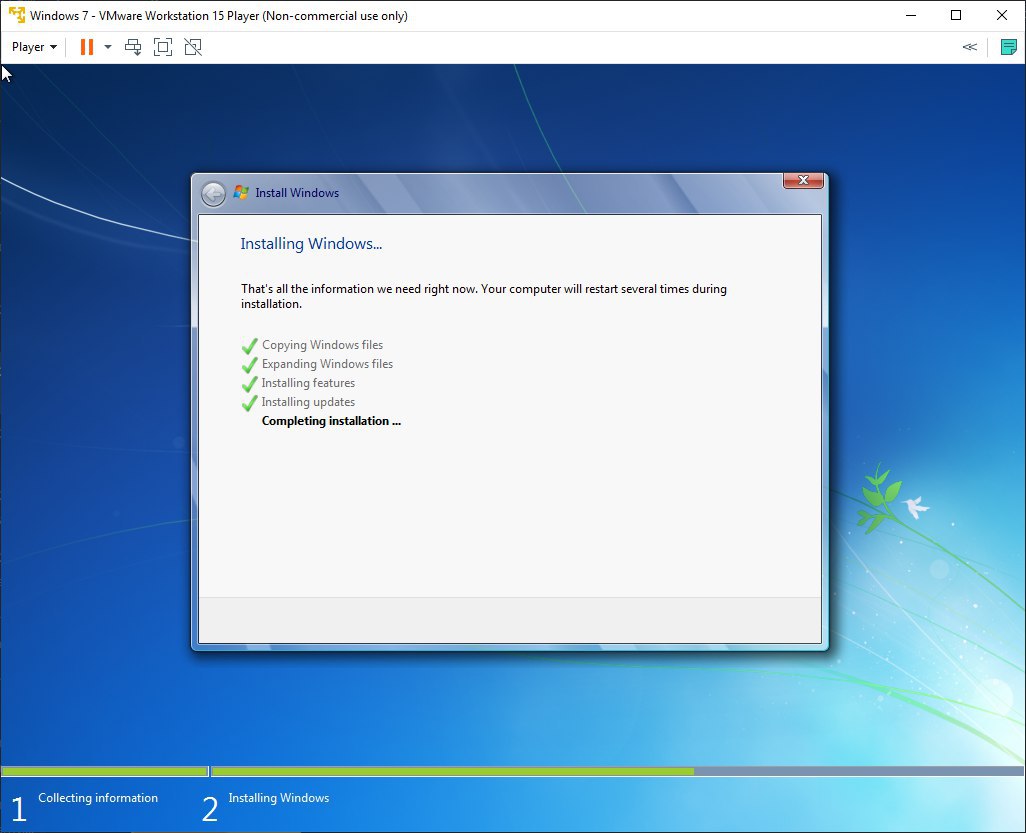
Task: Click the restart information paragraph text
Action: point(484,296)
